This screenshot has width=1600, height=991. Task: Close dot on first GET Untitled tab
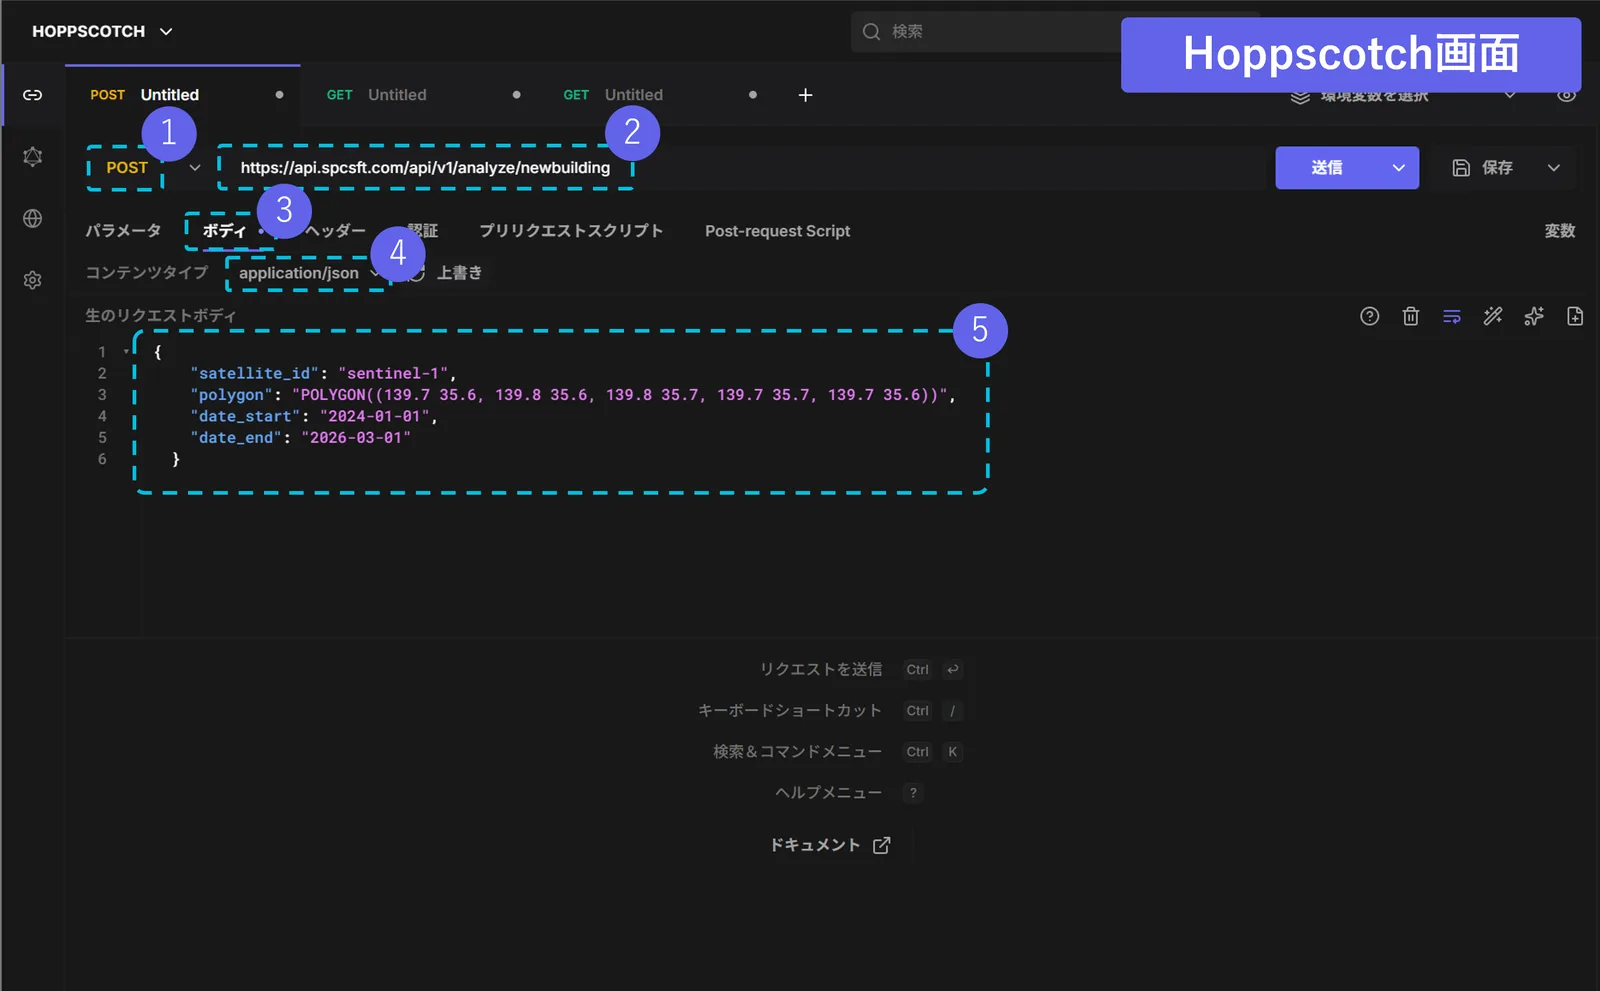pos(516,95)
